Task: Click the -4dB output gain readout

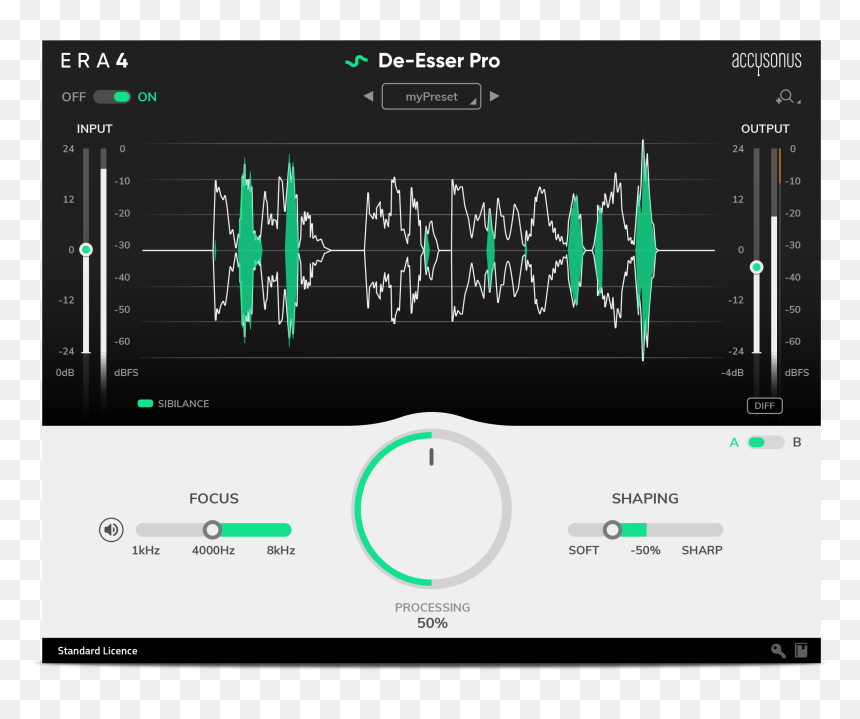Action: pyautogui.click(x=732, y=372)
